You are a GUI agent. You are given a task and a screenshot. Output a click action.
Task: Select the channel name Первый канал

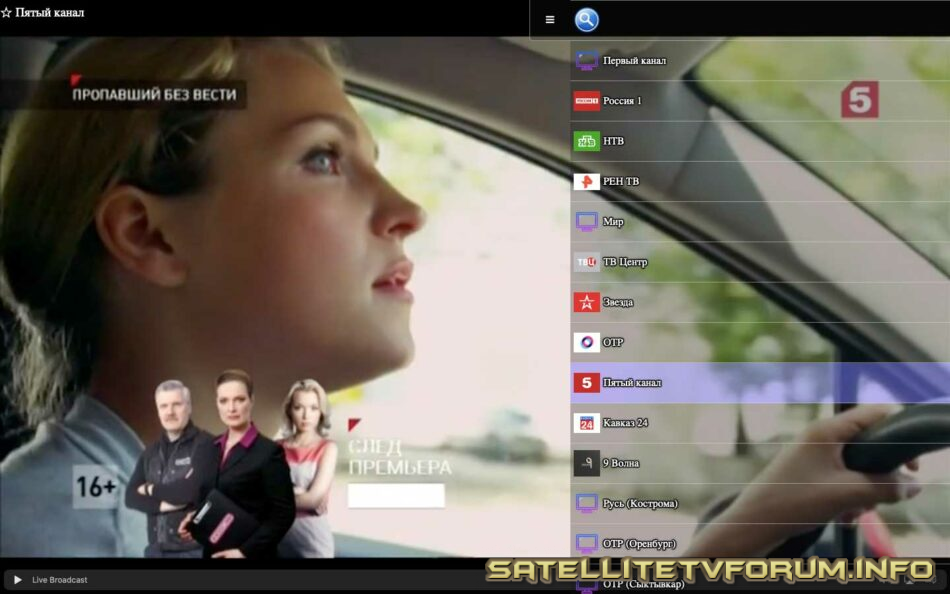pos(634,61)
